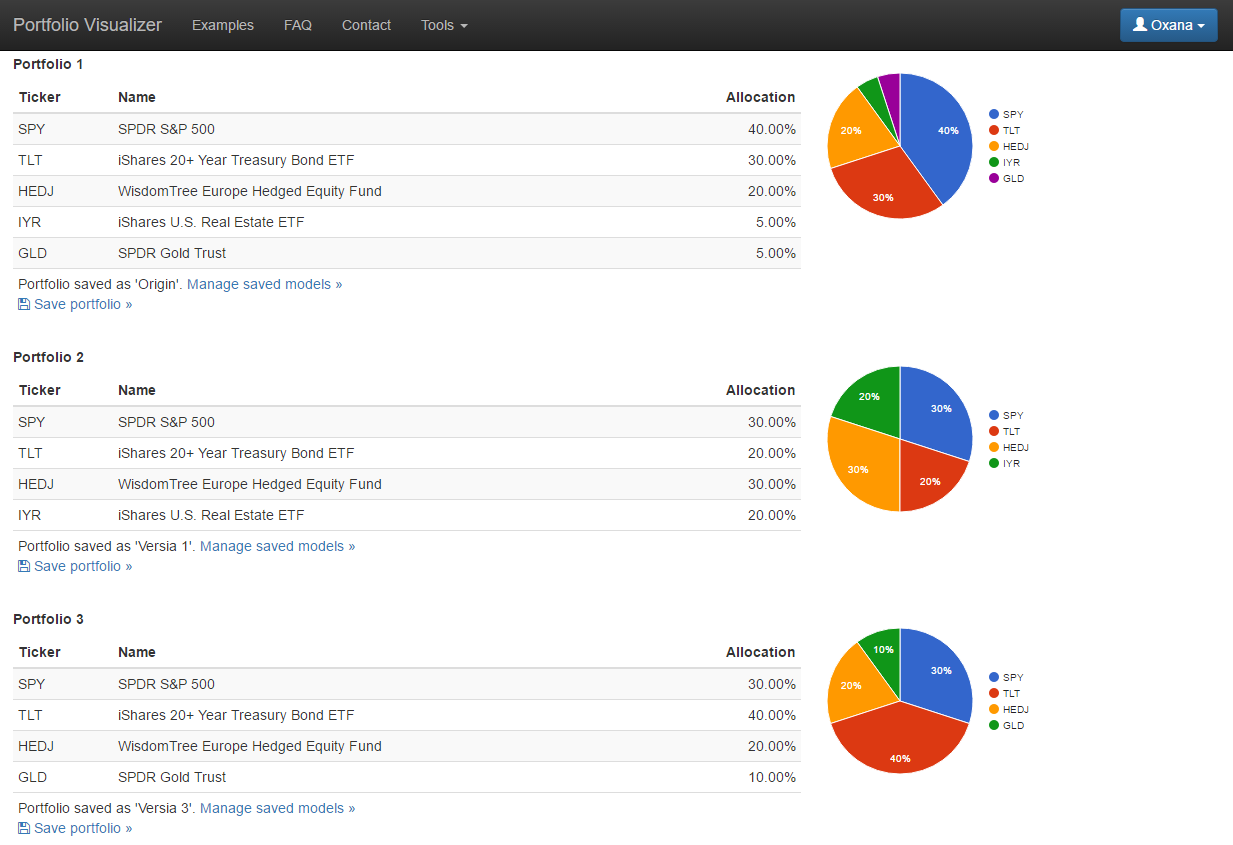
Task: Click the 40.00% allocation for TLT in Portfolio 3
Action: coord(772,715)
